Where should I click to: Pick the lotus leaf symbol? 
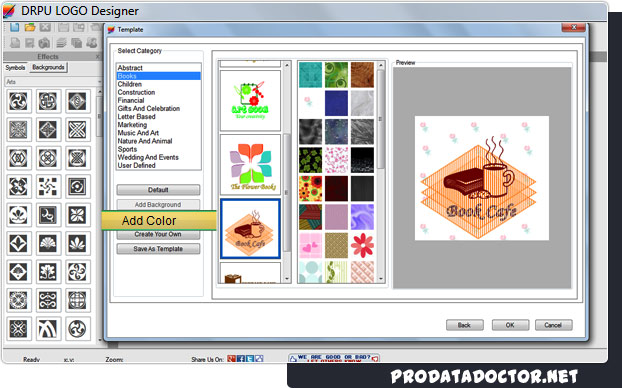[x=77, y=244]
